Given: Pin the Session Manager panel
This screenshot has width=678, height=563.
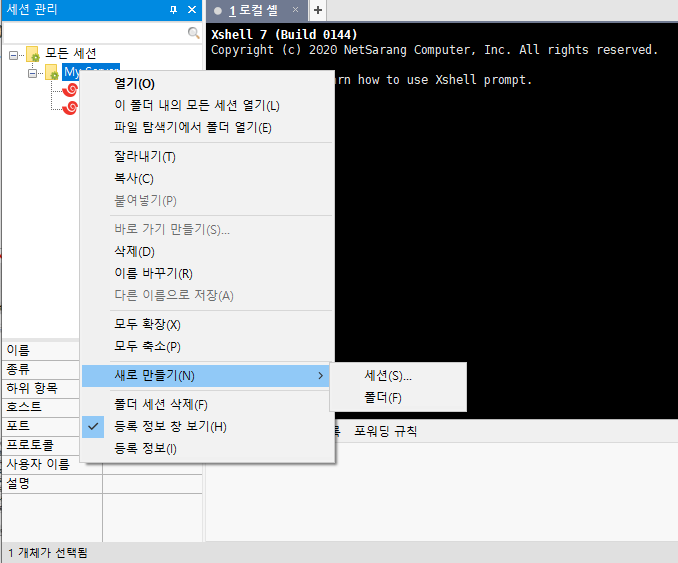Looking at the screenshot, I should pyautogui.click(x=173, y=10).
